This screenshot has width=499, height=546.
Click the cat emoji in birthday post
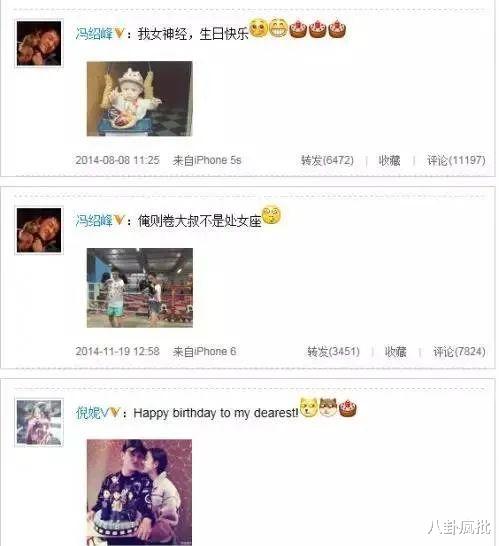(328, 407)
